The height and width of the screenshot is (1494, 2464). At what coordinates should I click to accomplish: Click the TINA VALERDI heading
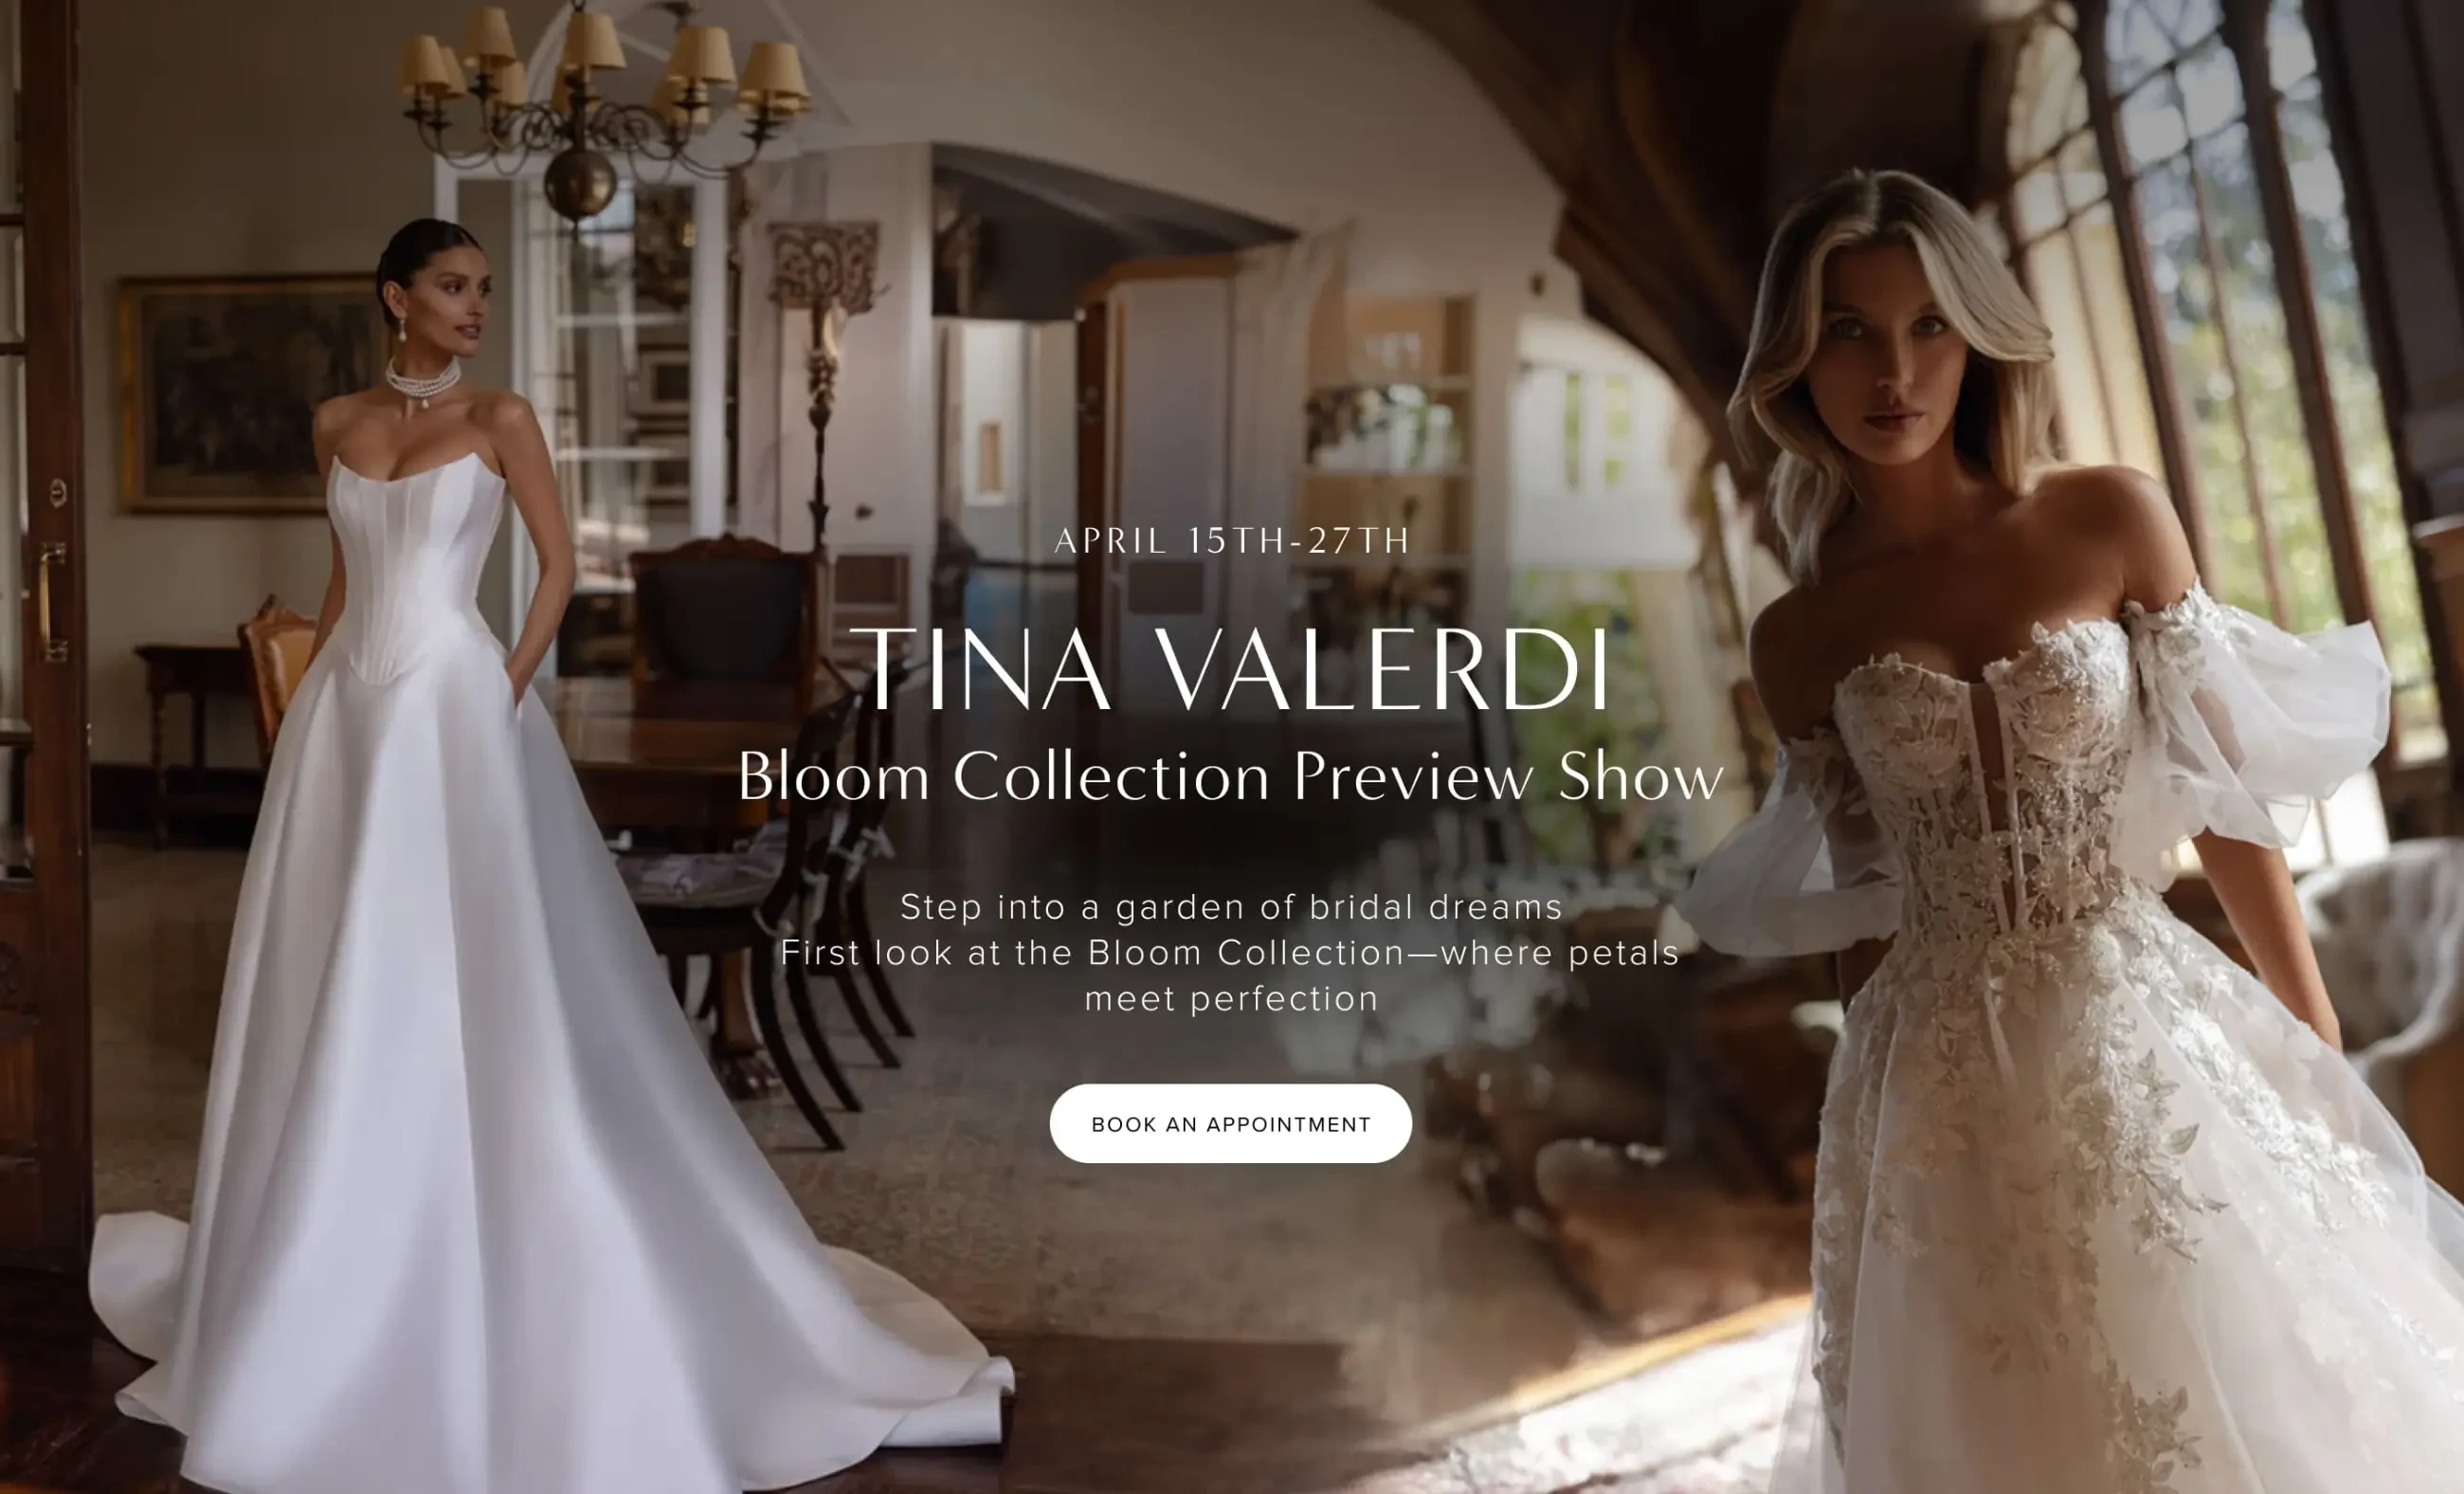click(x=1231, y=669)
